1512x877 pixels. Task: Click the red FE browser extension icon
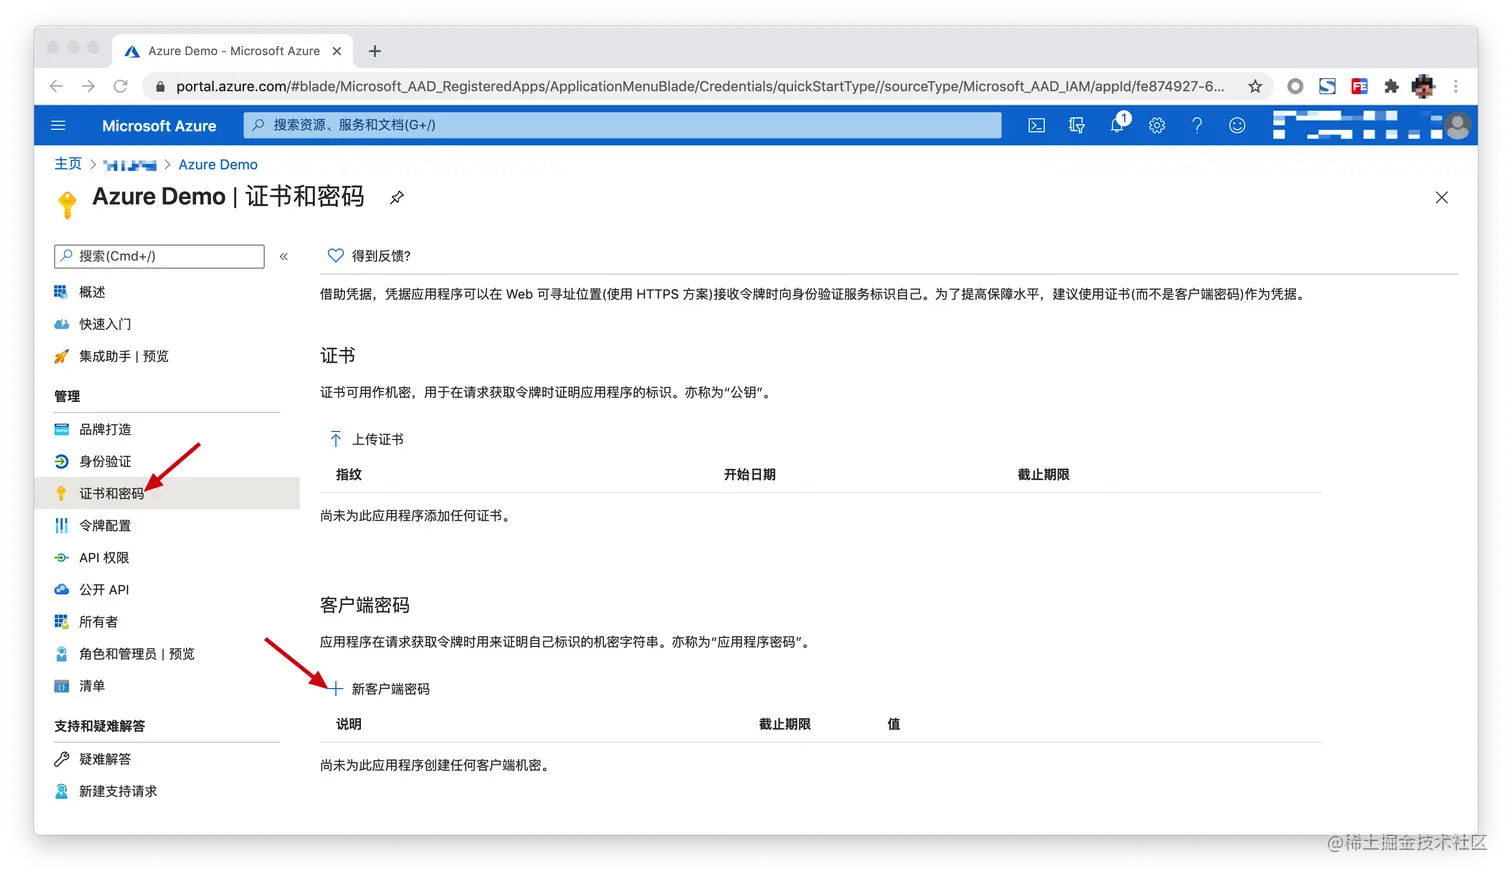pos(1359,86)
